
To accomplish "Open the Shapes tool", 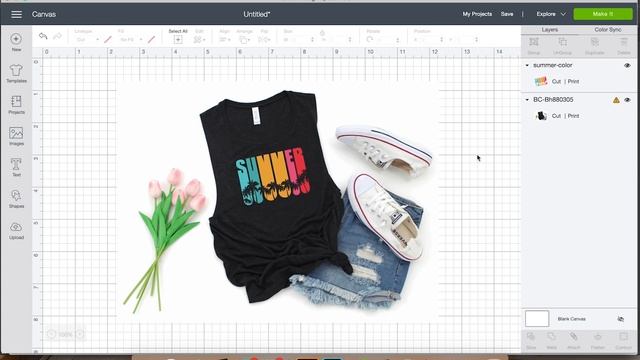I will point(16,199).
